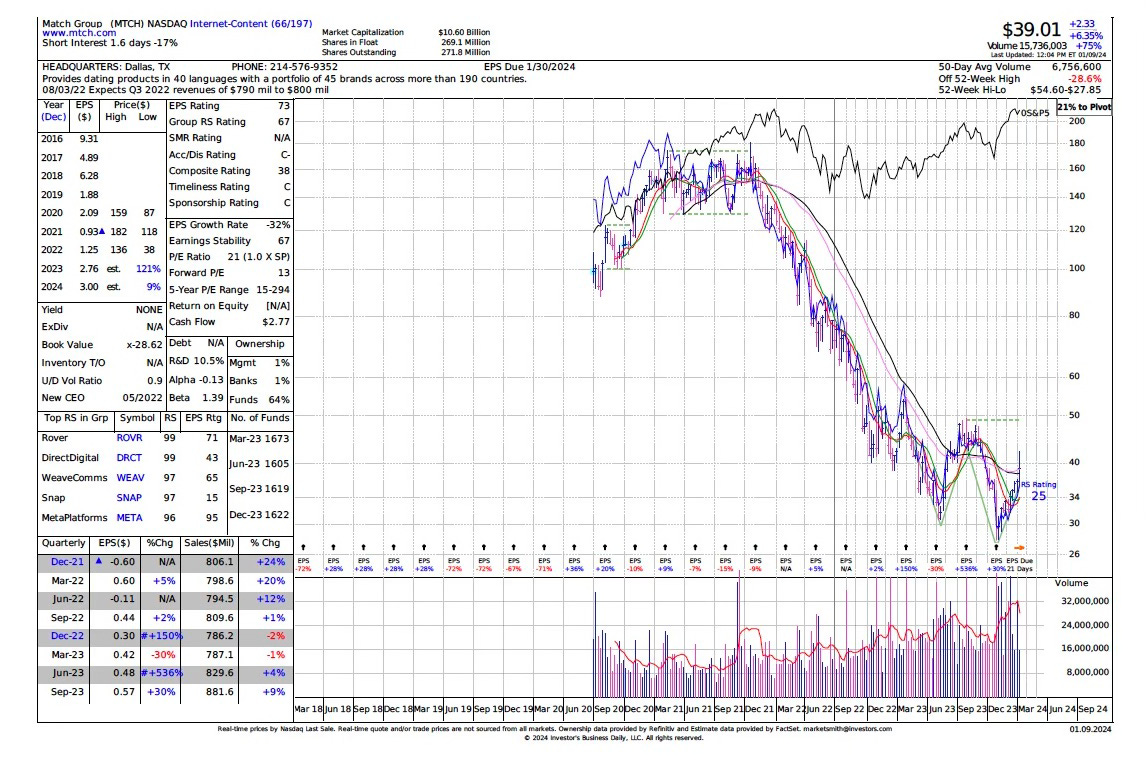Open the META ticker symbol
The image size is (1146, 768).
[x=129, y=517]
